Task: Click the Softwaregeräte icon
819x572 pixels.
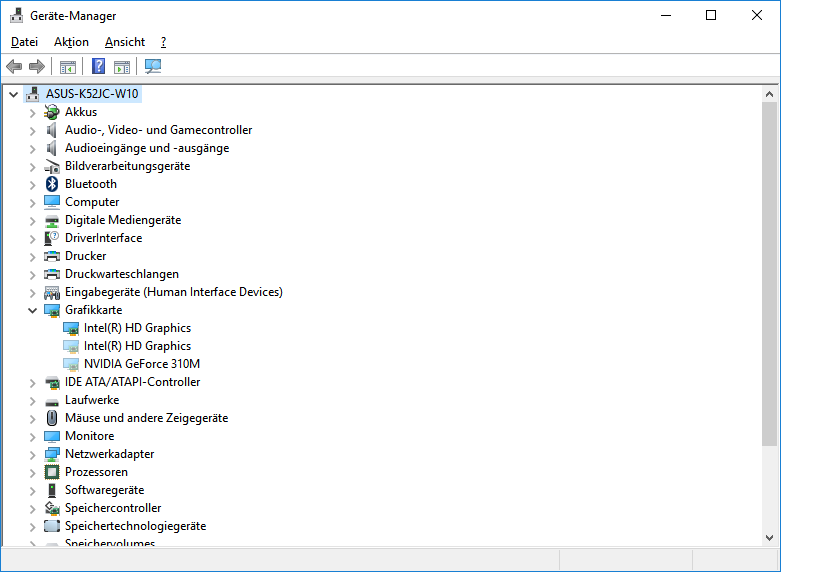Action: [x=52, y=490]
